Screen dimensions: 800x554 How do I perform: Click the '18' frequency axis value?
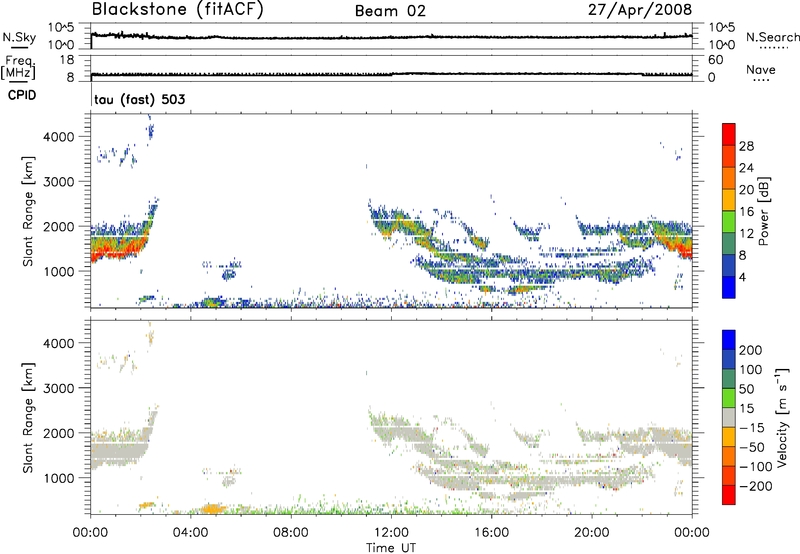(x=67, y=60)
